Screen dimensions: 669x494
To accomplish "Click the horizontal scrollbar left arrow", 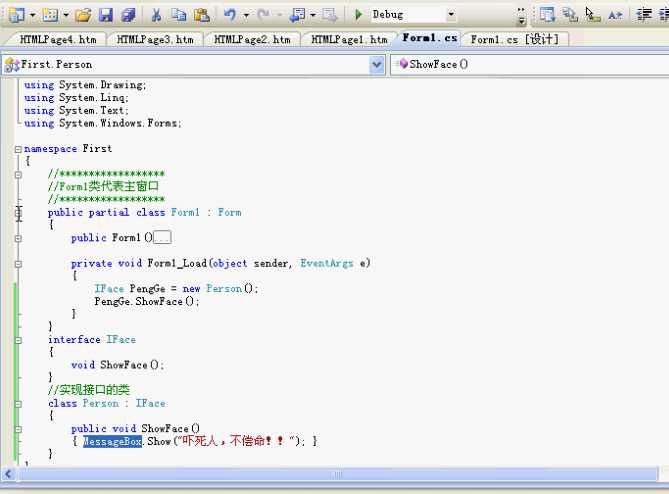I will pos(8,474).
